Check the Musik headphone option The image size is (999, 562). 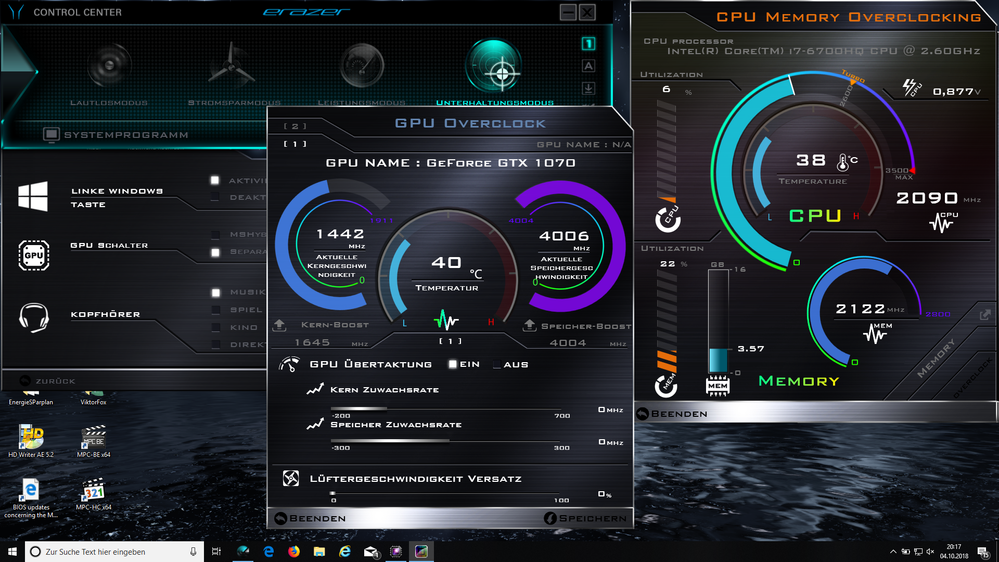tap(215, 293)
